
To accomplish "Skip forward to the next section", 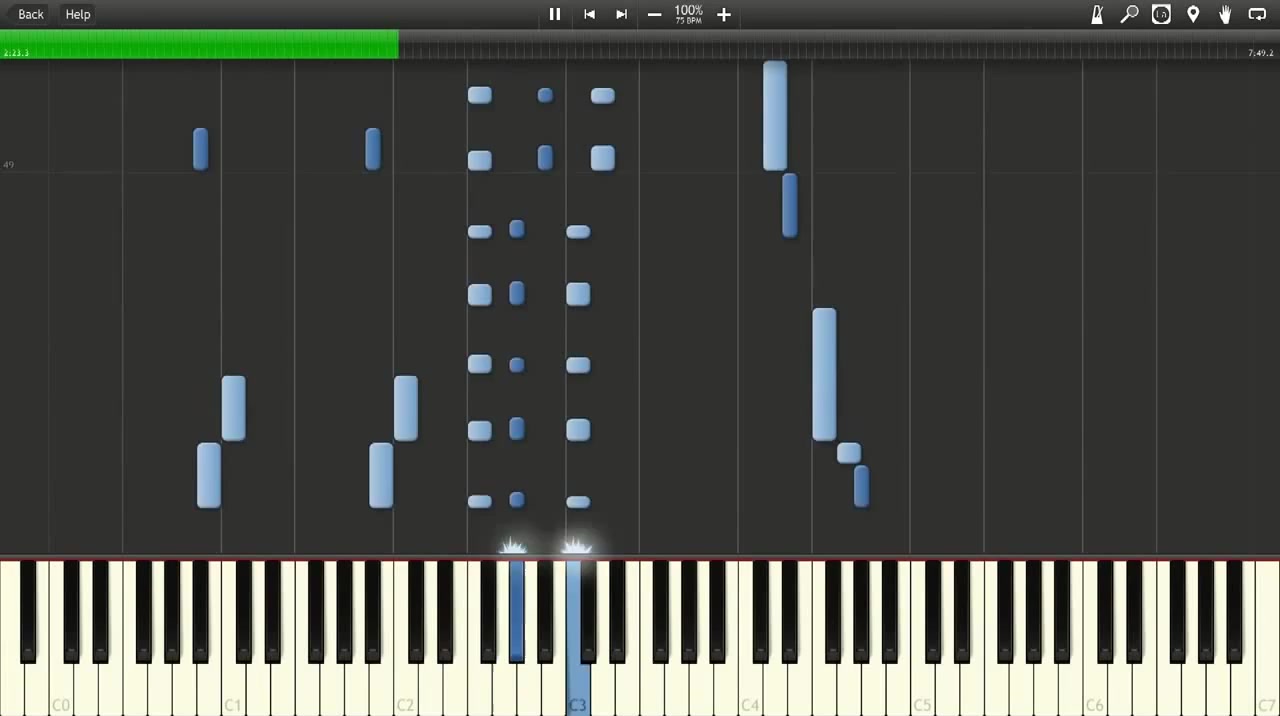I will (x=621, y=14).
